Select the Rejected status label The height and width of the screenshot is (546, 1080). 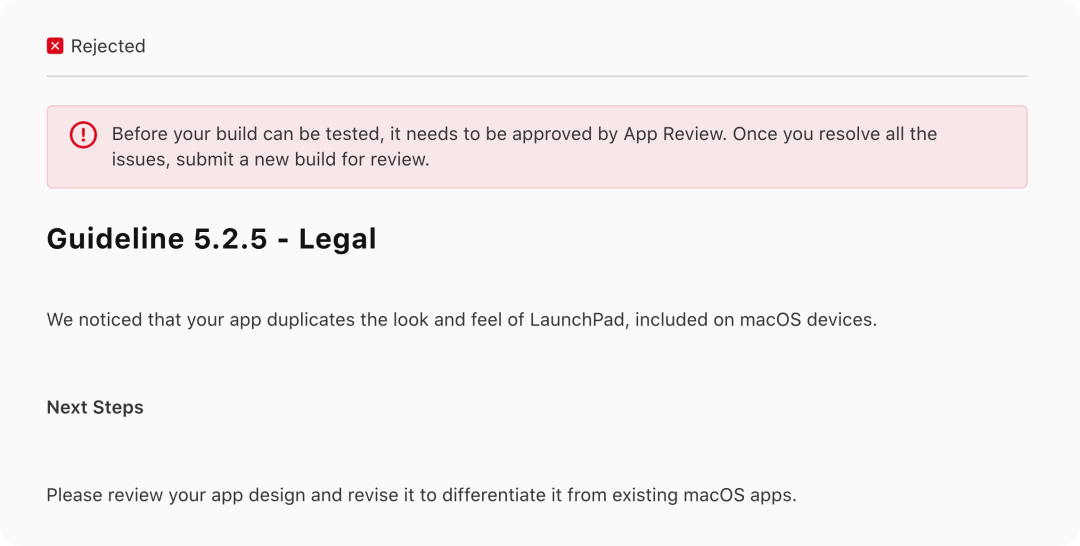pyautogui.click(x=108, y=46)
